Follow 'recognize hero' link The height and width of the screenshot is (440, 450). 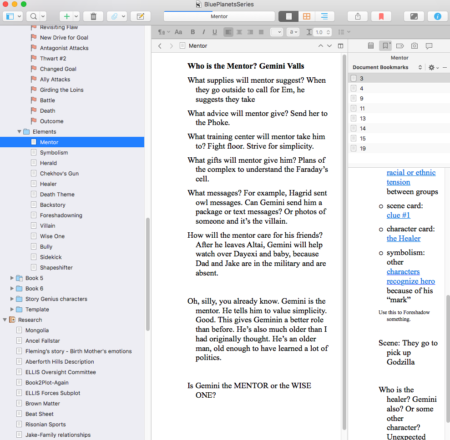click(411, 281)
